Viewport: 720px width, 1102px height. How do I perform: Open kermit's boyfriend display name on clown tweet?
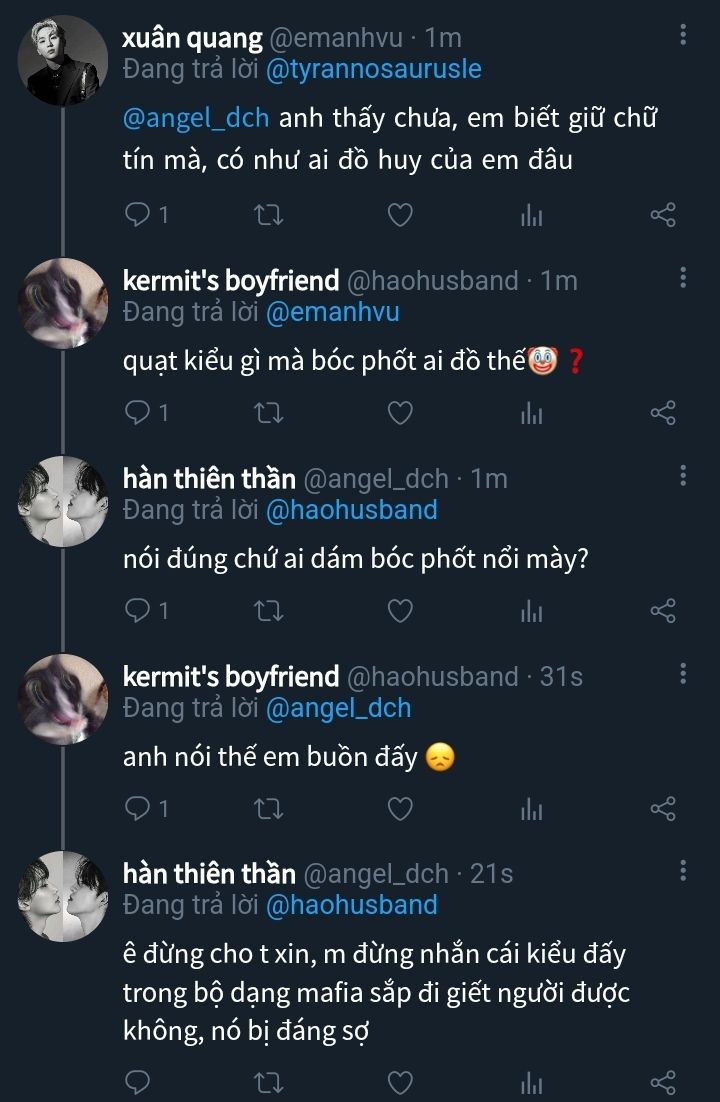click(x=231, y=281)
